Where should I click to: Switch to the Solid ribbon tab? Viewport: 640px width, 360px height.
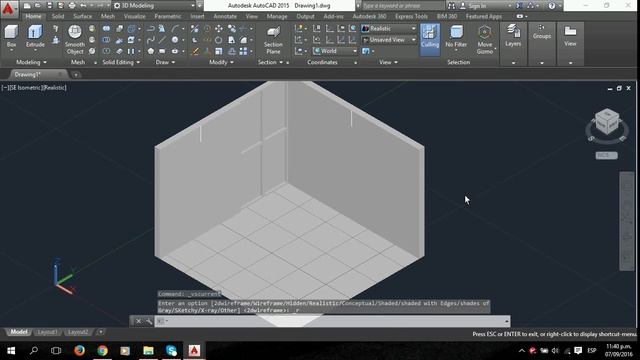pos(58,16)
